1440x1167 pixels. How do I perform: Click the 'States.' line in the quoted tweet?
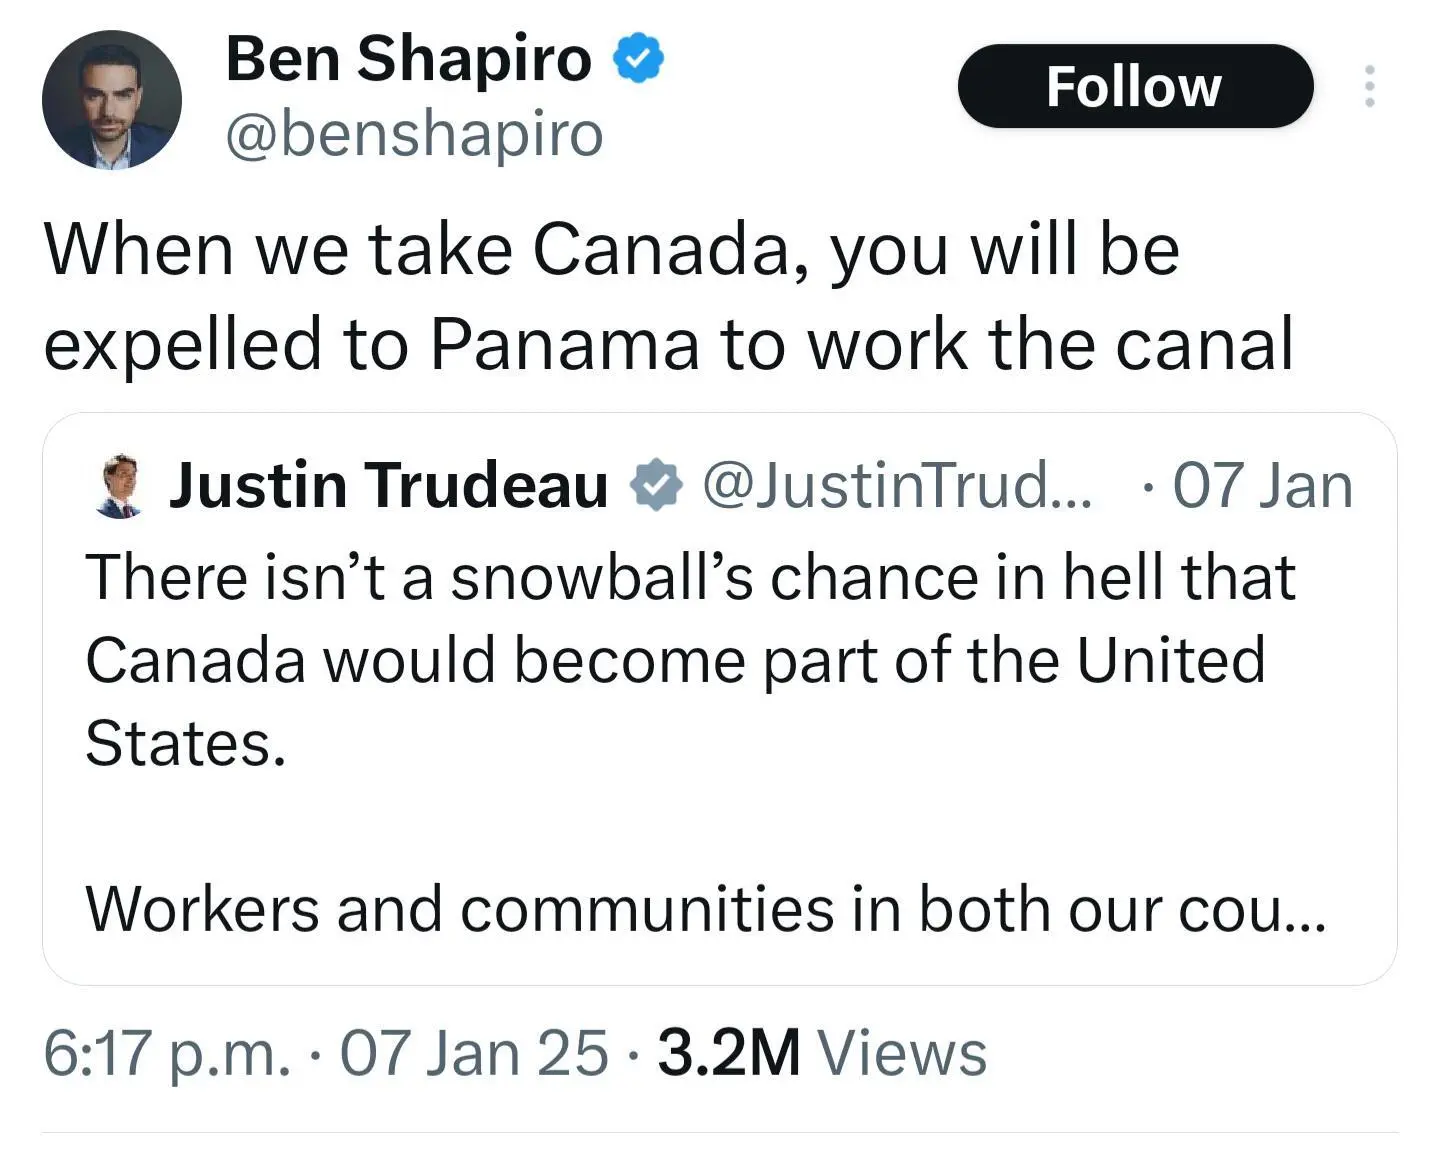point(186,744)
